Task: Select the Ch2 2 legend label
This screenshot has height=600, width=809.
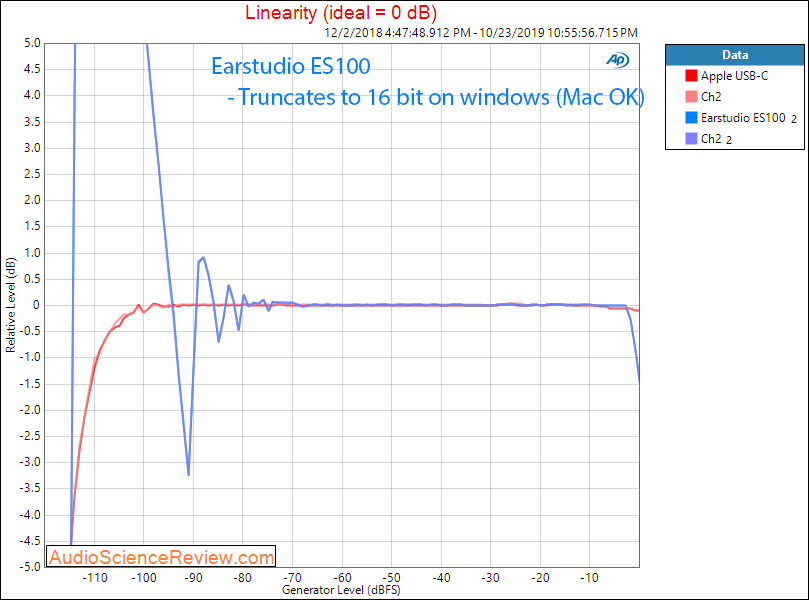Action: point(716,139)
